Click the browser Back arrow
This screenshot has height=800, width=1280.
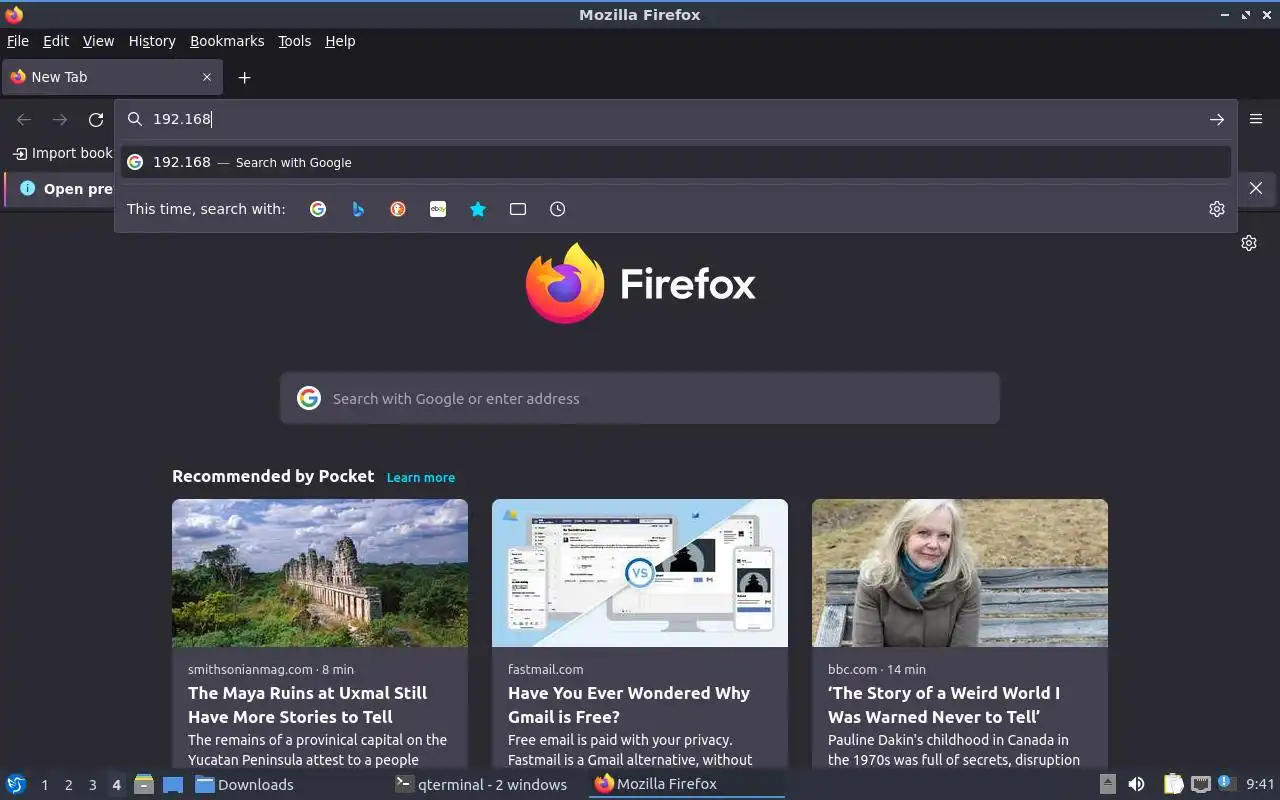pyautogui.click(x=24, y=119)
